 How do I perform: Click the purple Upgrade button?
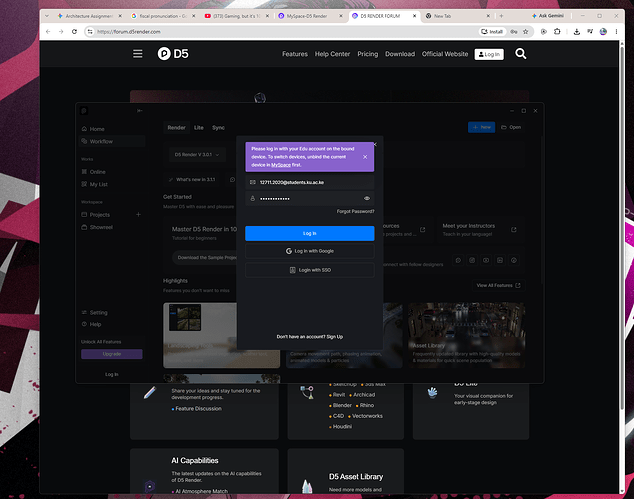[x=112, y=354]
